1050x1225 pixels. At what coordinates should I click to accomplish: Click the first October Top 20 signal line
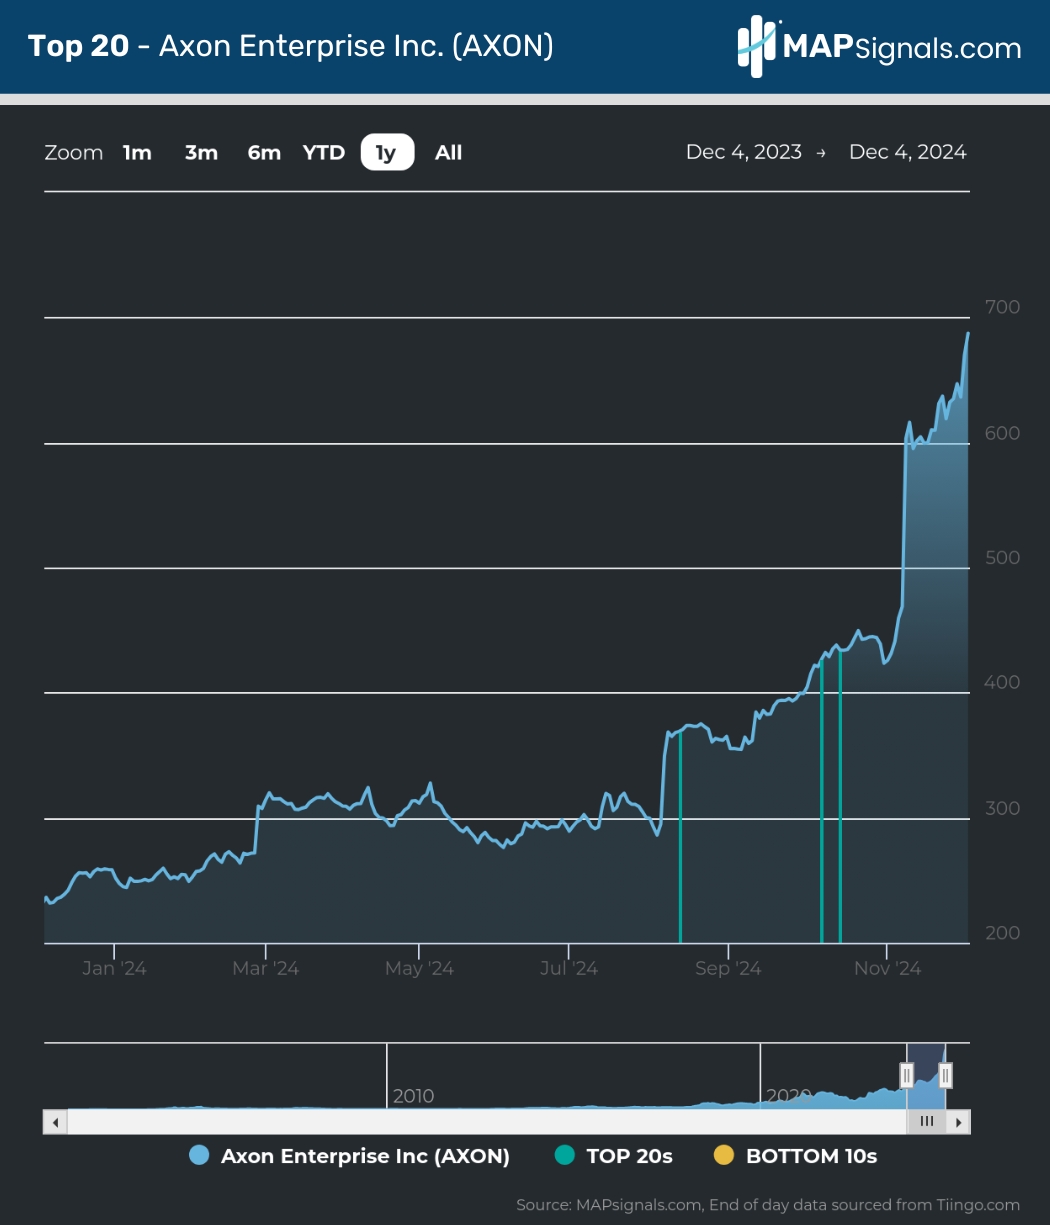[822, 802]
